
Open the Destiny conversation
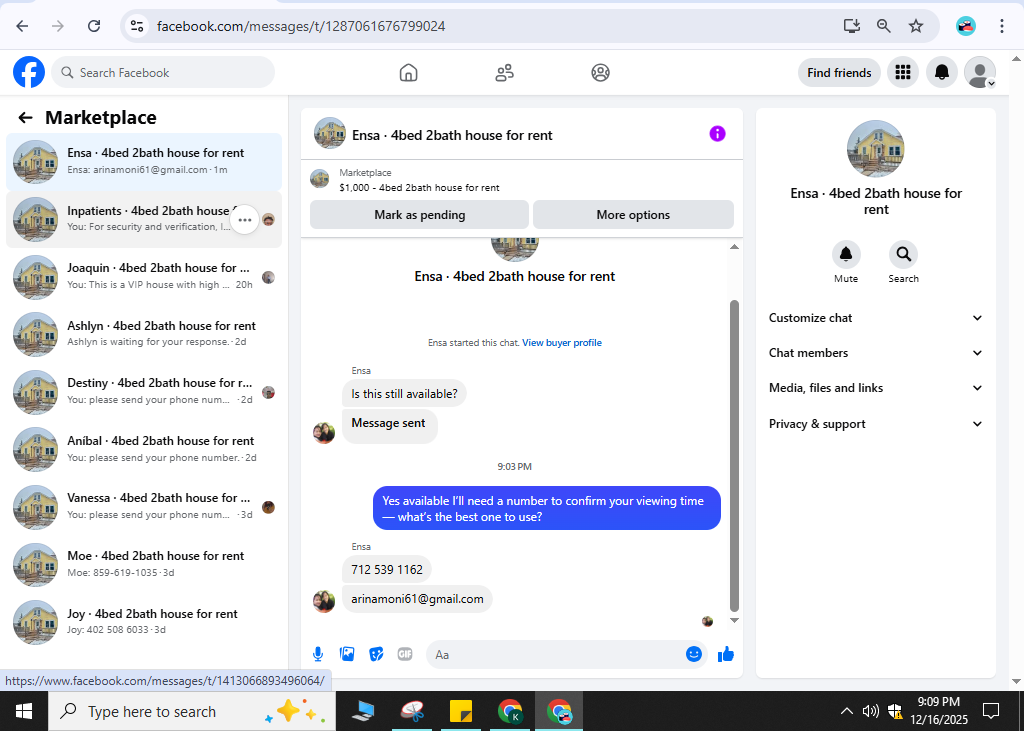point(144,392)
